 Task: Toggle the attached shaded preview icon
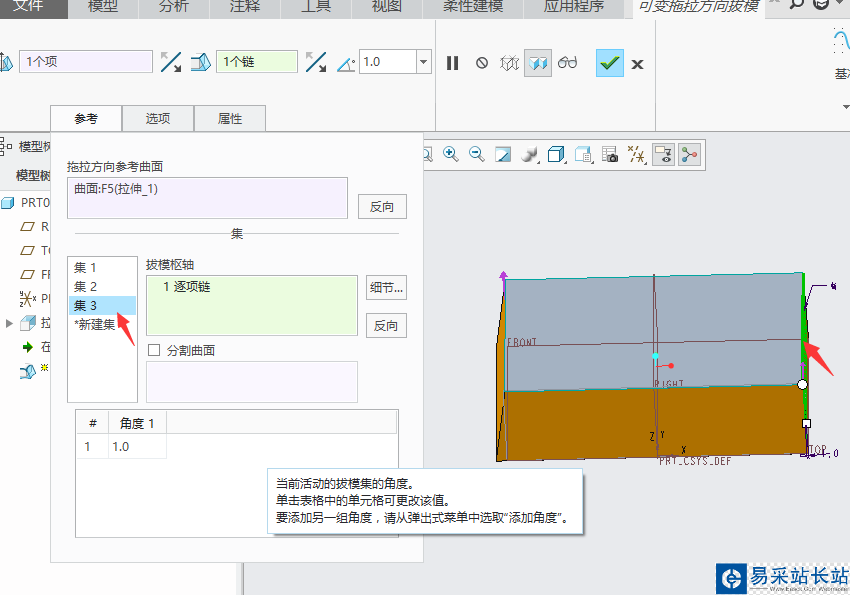[538, 63]
